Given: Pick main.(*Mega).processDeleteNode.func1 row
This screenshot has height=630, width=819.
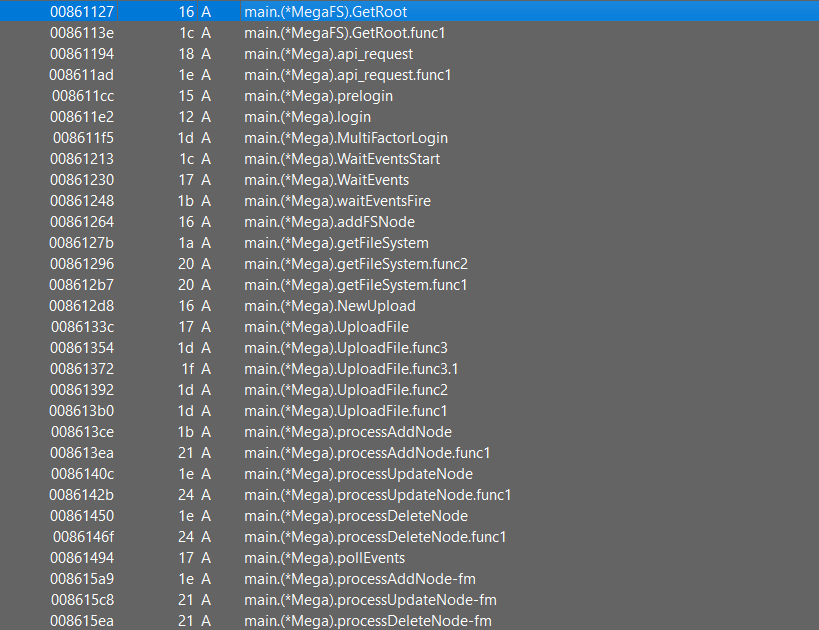Looking at the screenshot, I should click(x=410, y=536).
